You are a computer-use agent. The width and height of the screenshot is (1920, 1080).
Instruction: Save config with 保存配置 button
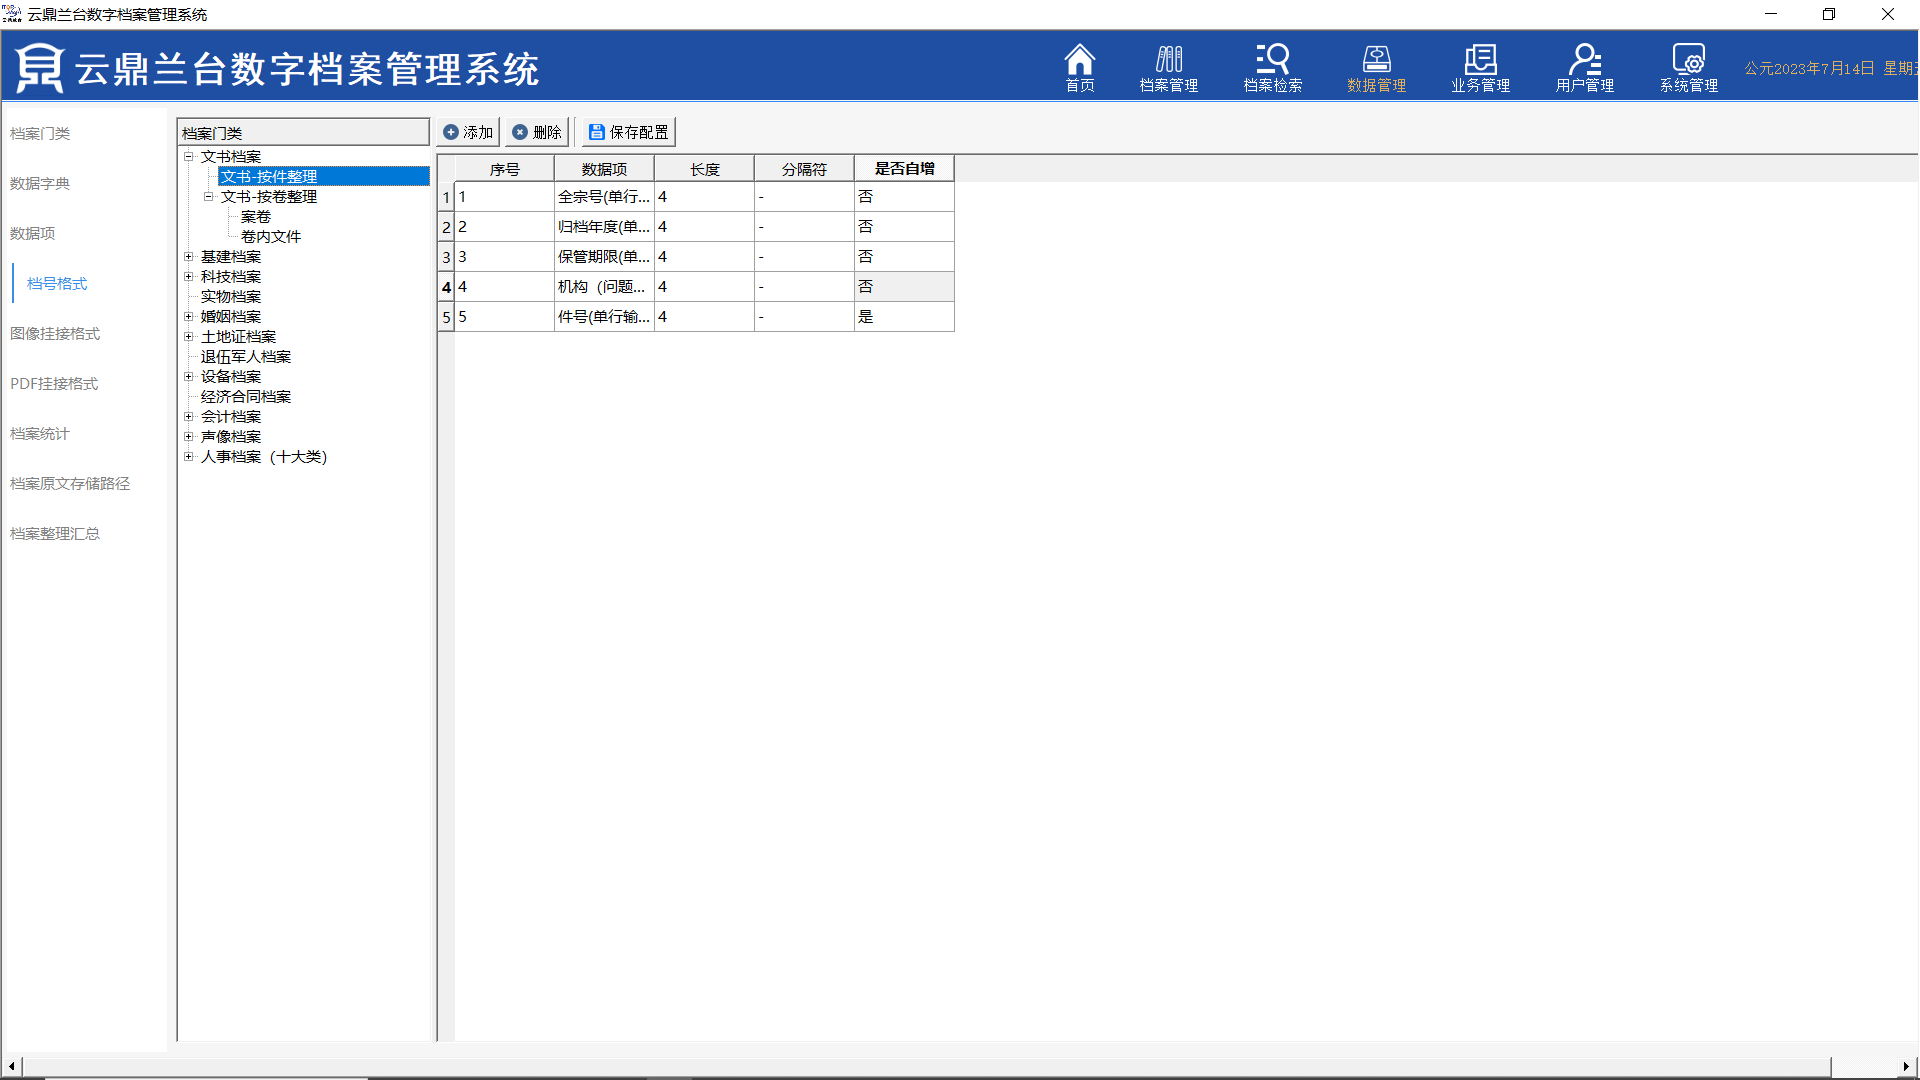[x=629, y=132]
